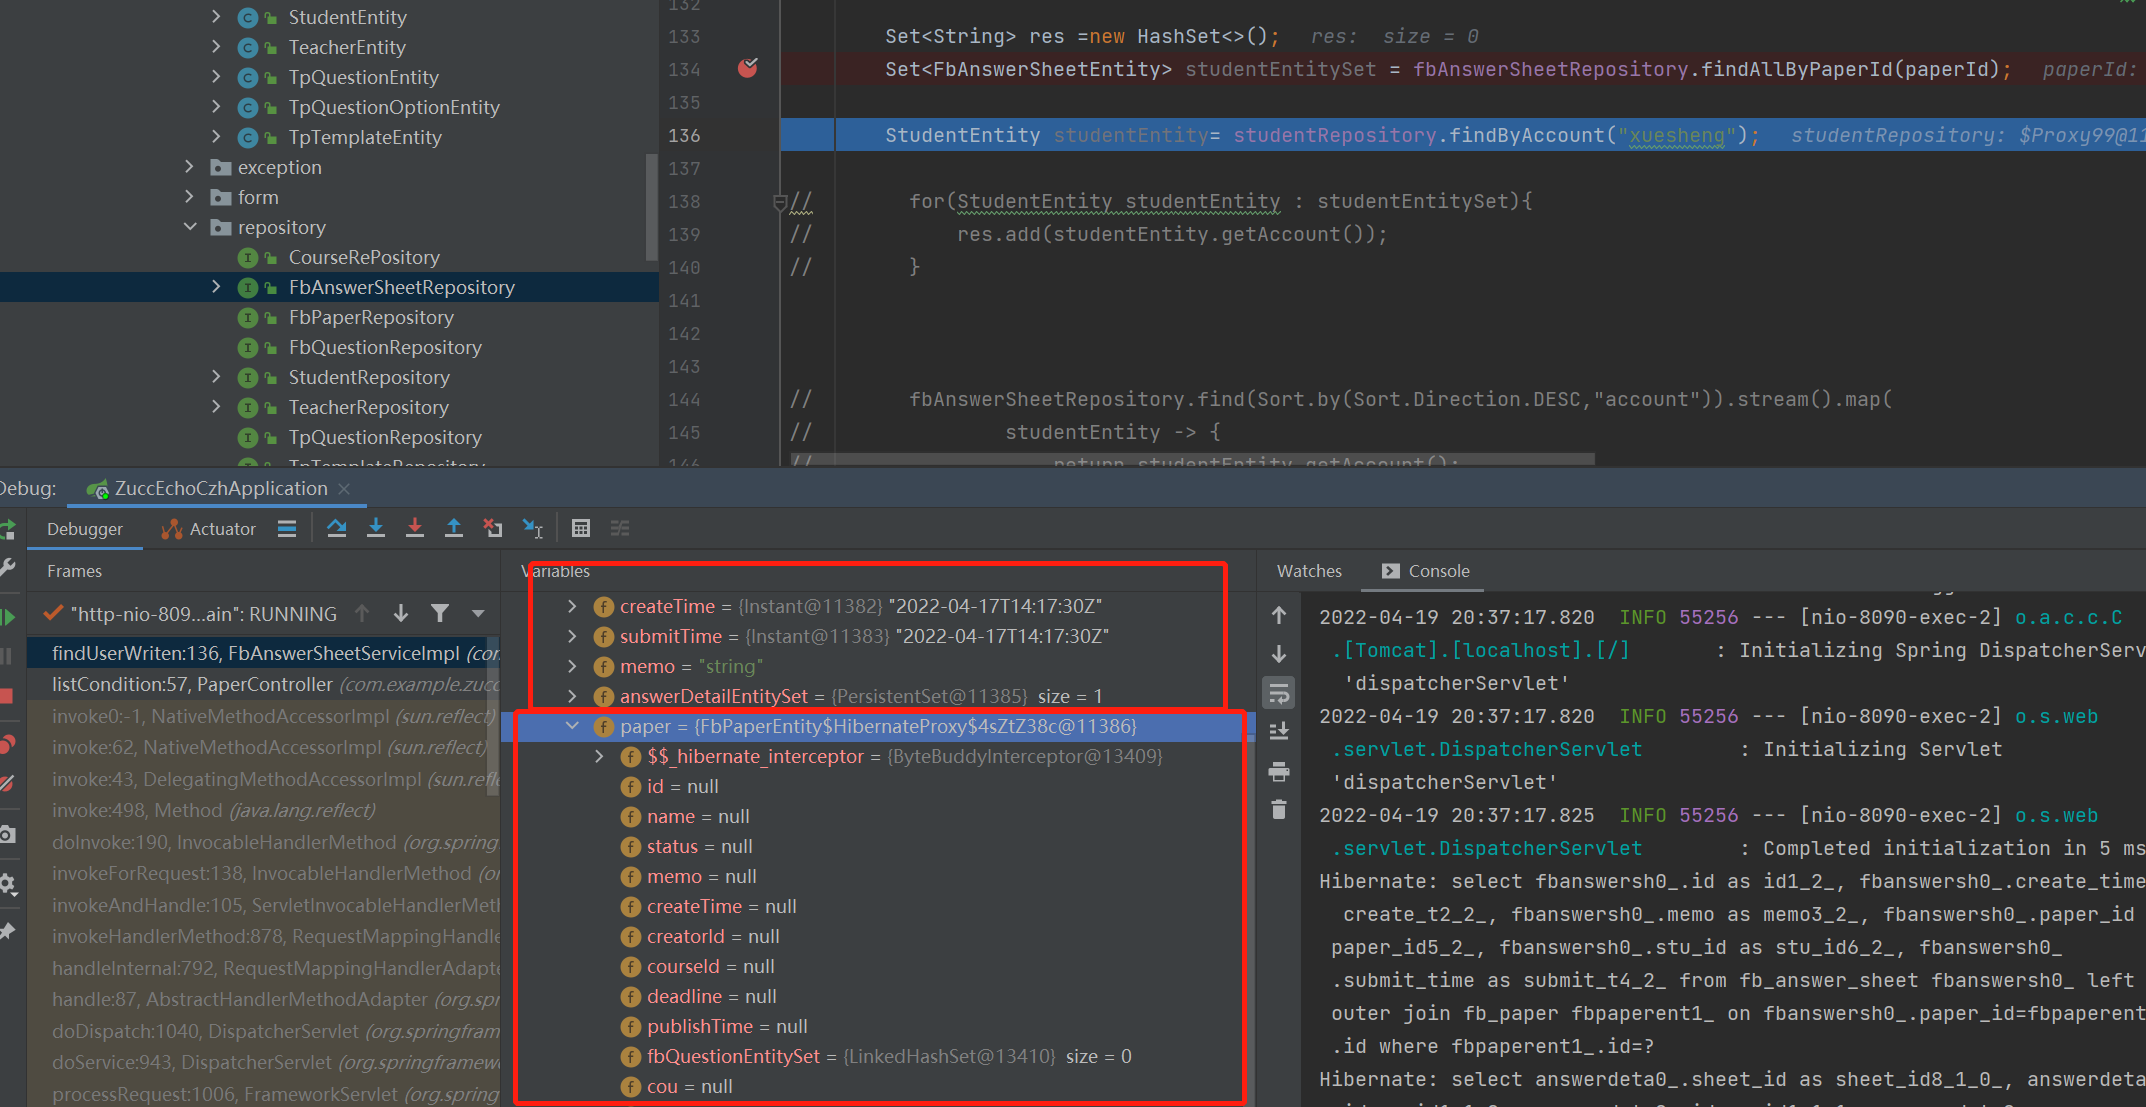Screen dimensions: 2146x1107
Task: Open the Evaluate Expression calculator icon
Action: [x=581, y=528]
